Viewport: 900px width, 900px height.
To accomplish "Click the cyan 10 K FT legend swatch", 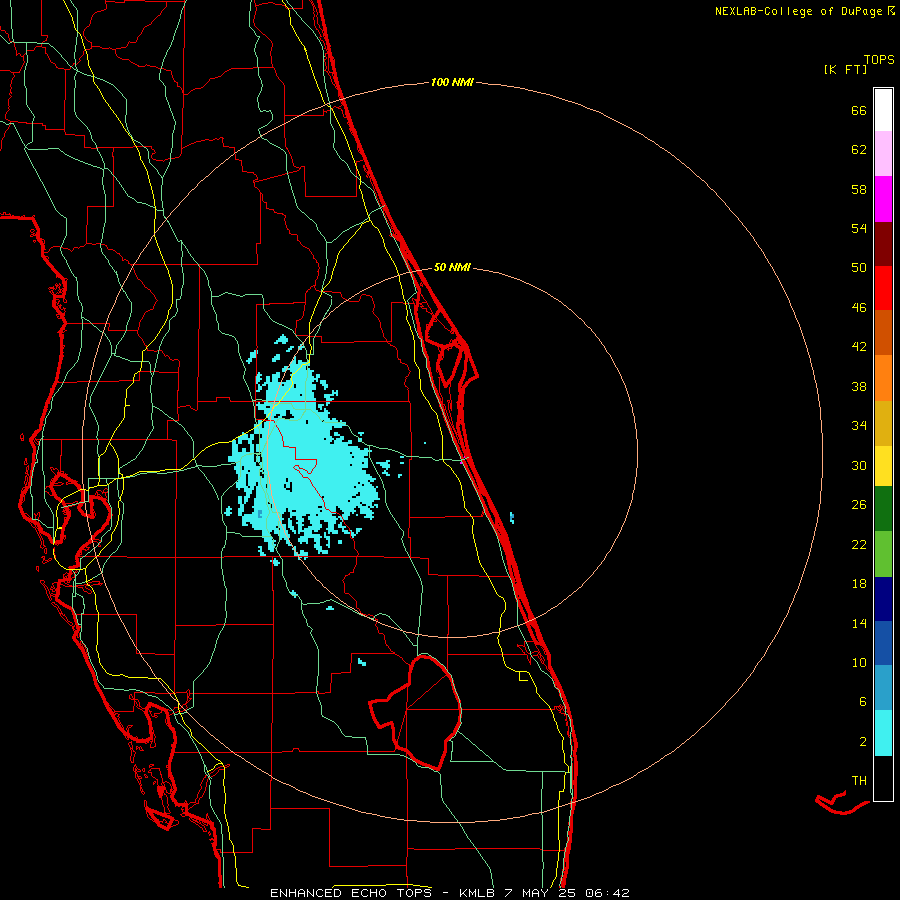I will tap(883, 733).
